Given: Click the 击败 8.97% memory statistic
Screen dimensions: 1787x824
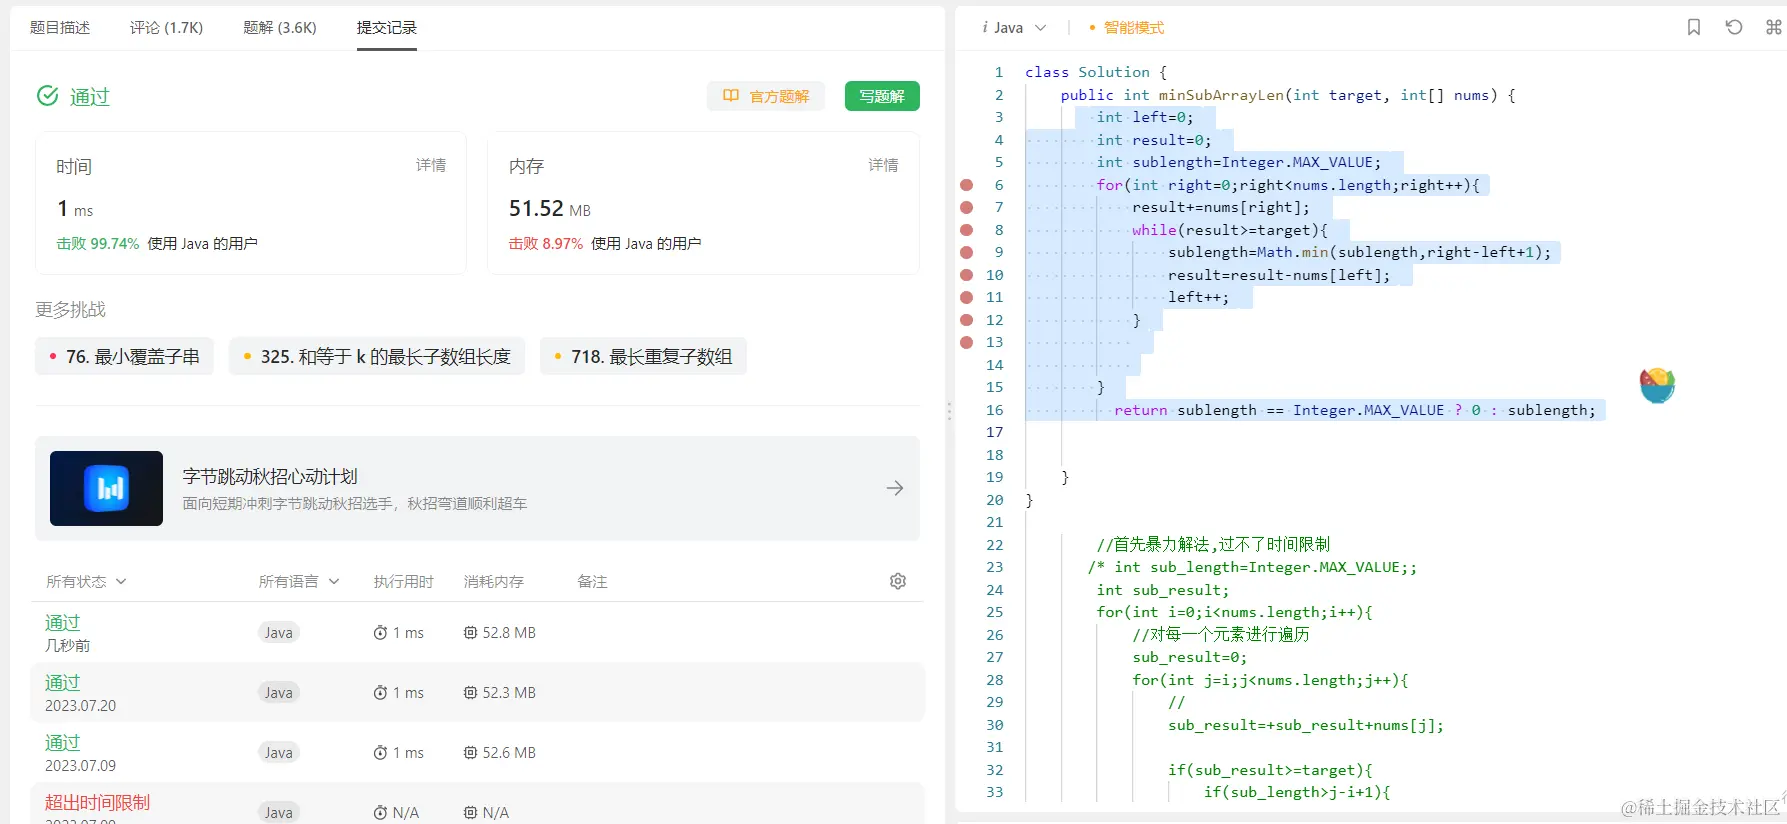Looking at the screenshot, I should [x=546, y=243].
